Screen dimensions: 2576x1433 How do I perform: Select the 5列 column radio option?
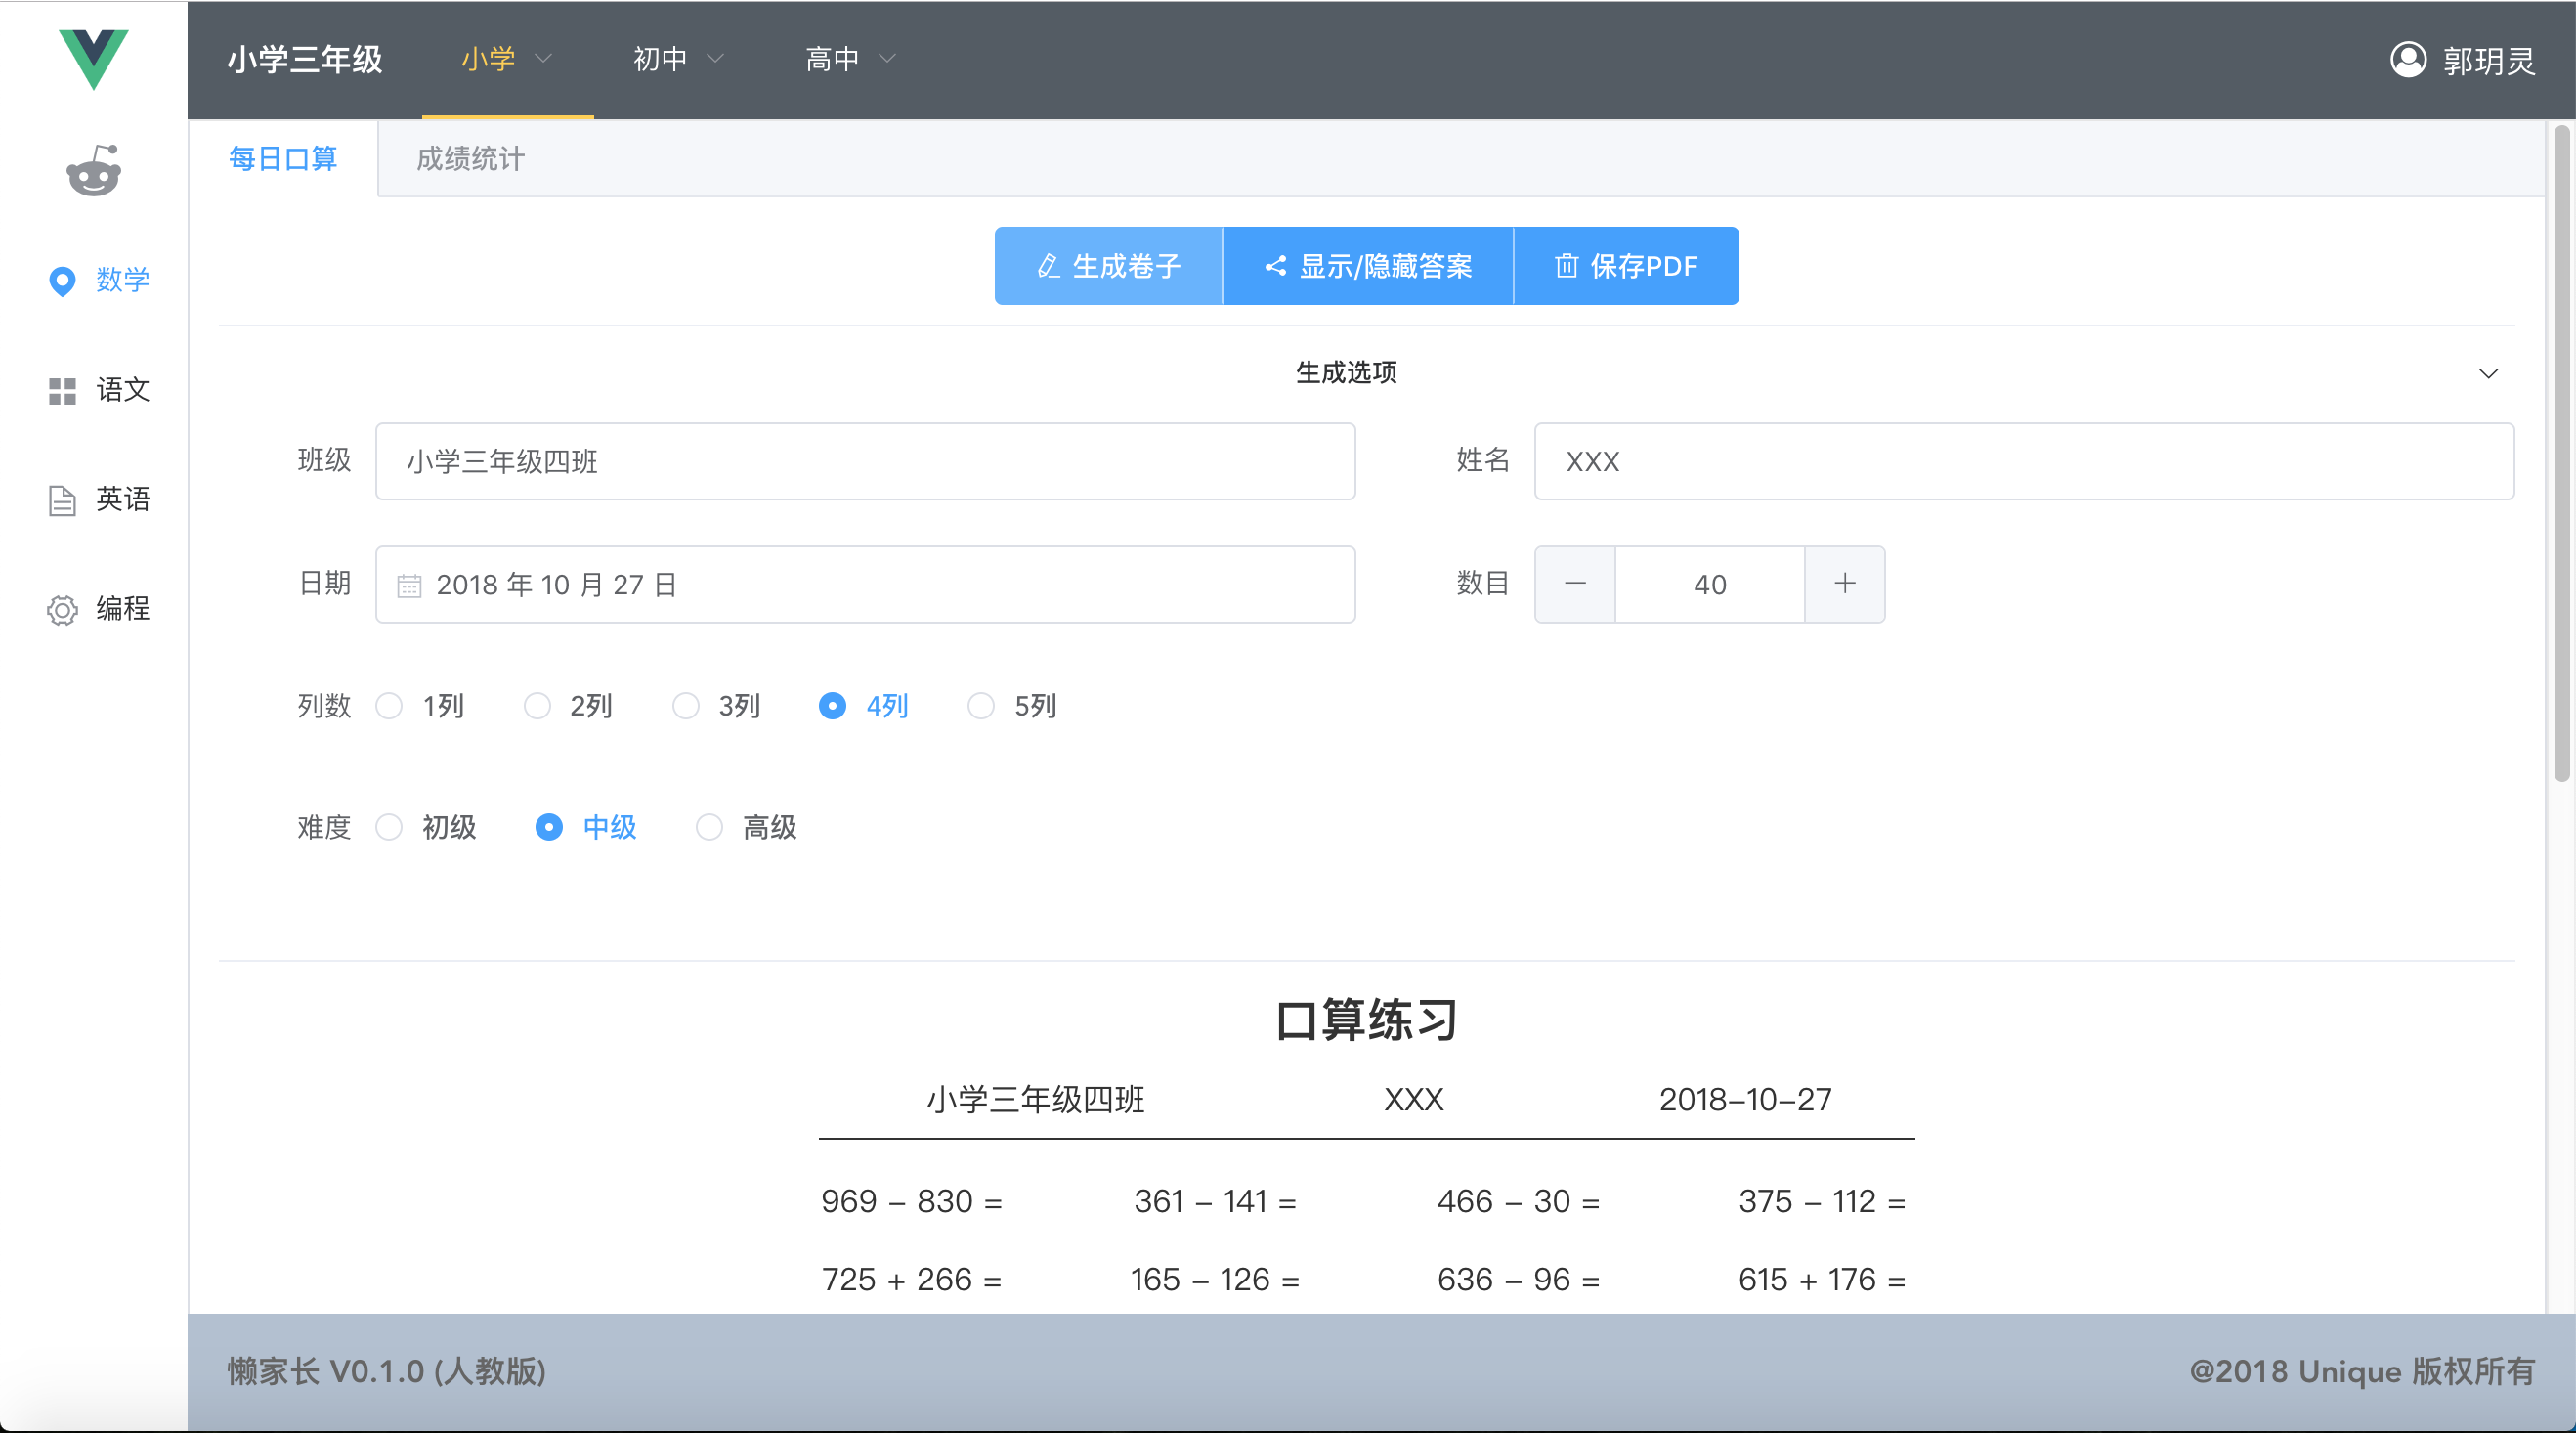(x=981, y=707)
